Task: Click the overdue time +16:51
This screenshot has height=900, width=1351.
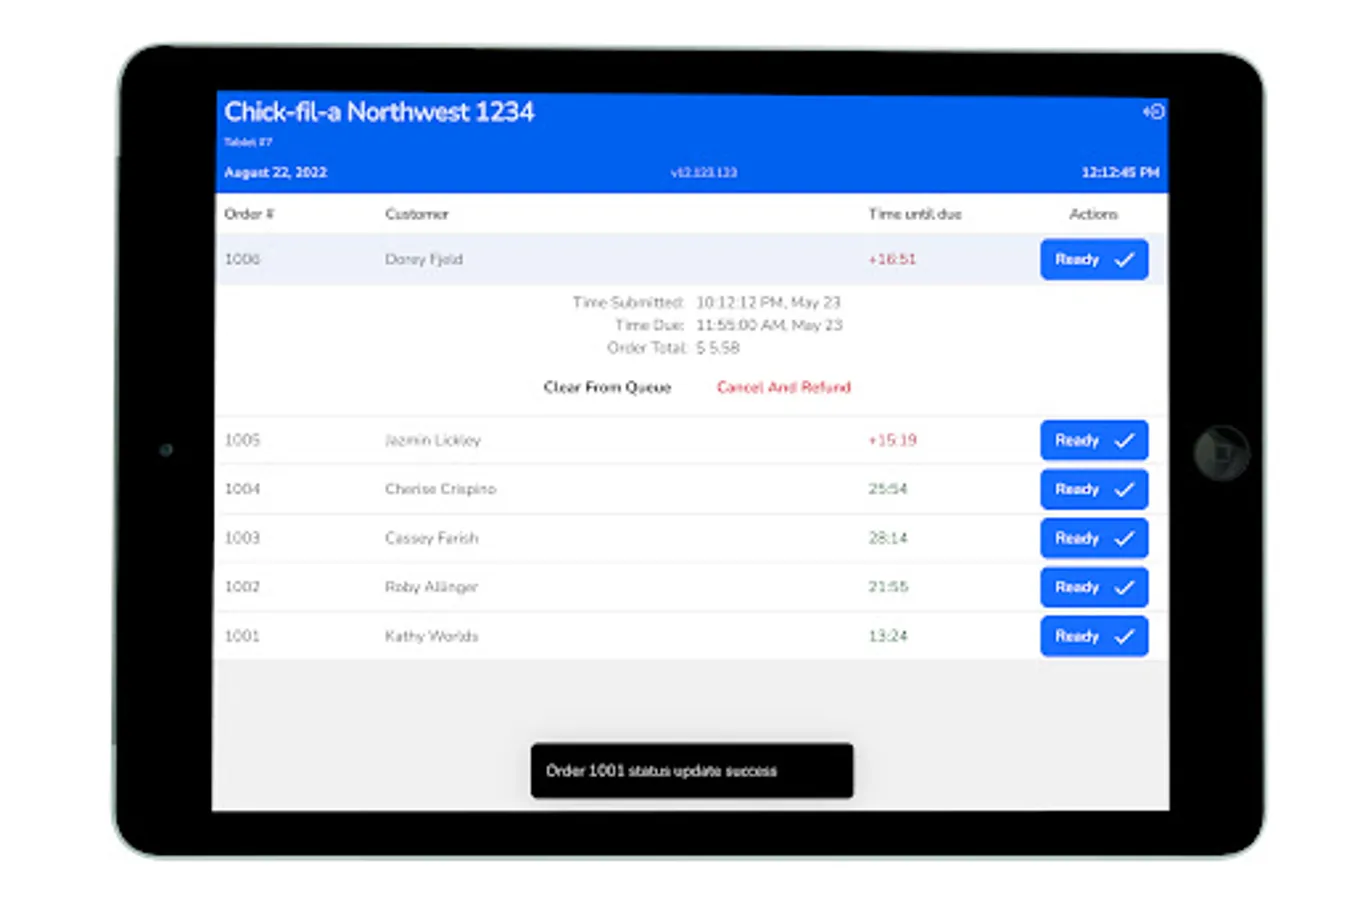Action: 892,259
